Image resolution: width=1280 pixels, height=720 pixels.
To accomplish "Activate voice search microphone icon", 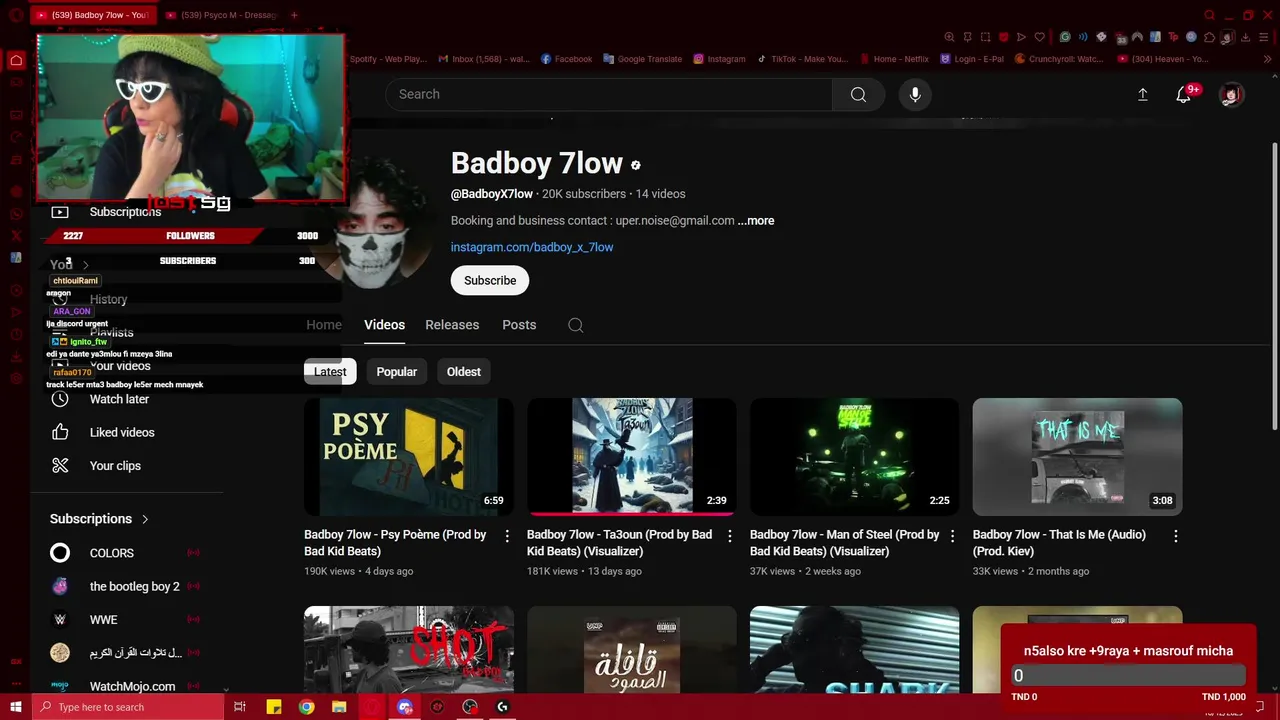I will coord(915,94).
